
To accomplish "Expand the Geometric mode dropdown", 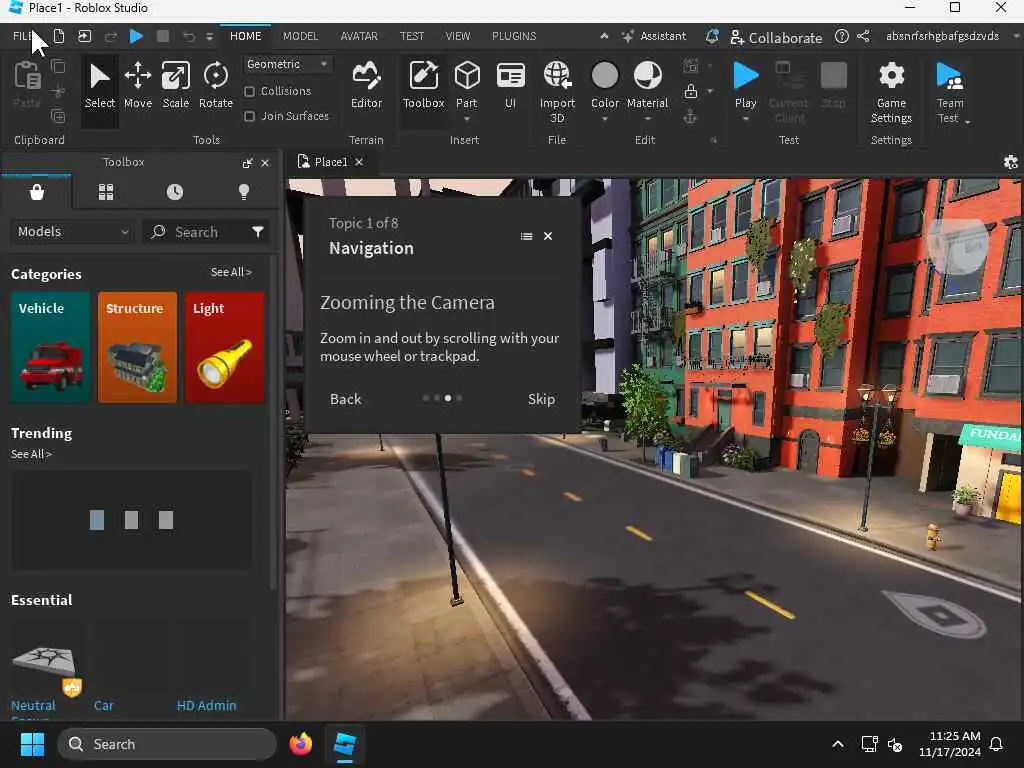I will pos(287,64).
